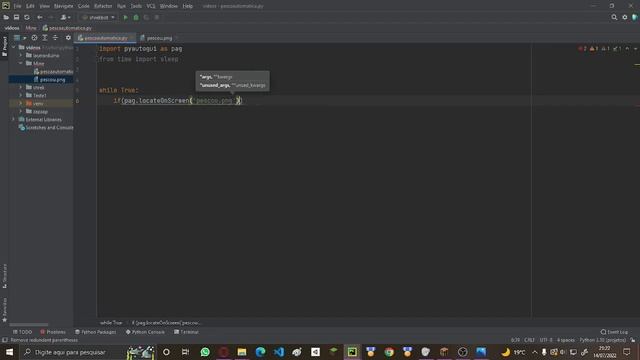Toggle the Structure tool window strip button
This screenshot has width=640, height=360.
tap(4, 276)
